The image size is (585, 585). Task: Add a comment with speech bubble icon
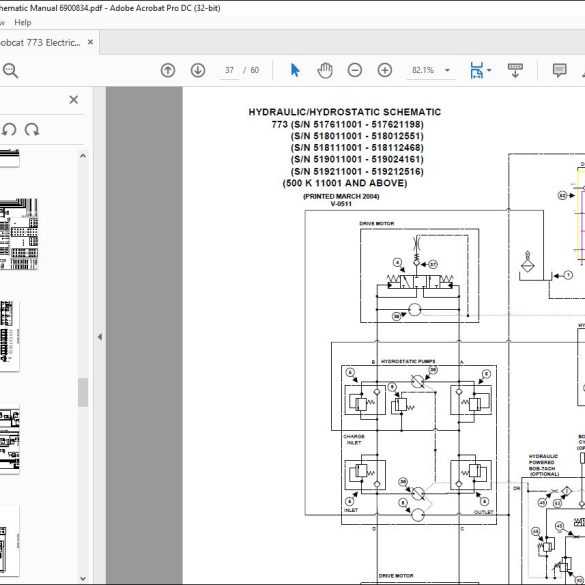pos(560,70)
